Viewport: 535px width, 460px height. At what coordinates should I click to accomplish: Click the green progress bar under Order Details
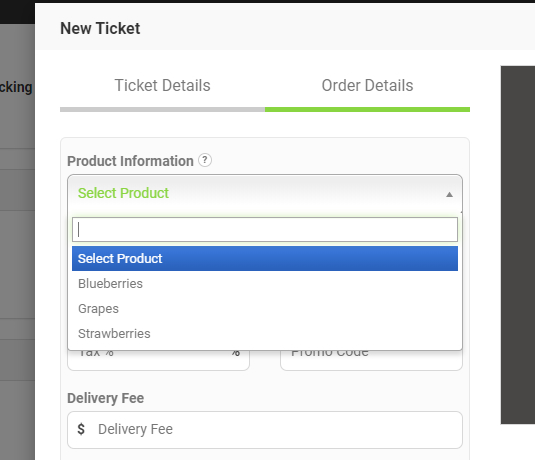pyautogui.click(x=367, y=110)
